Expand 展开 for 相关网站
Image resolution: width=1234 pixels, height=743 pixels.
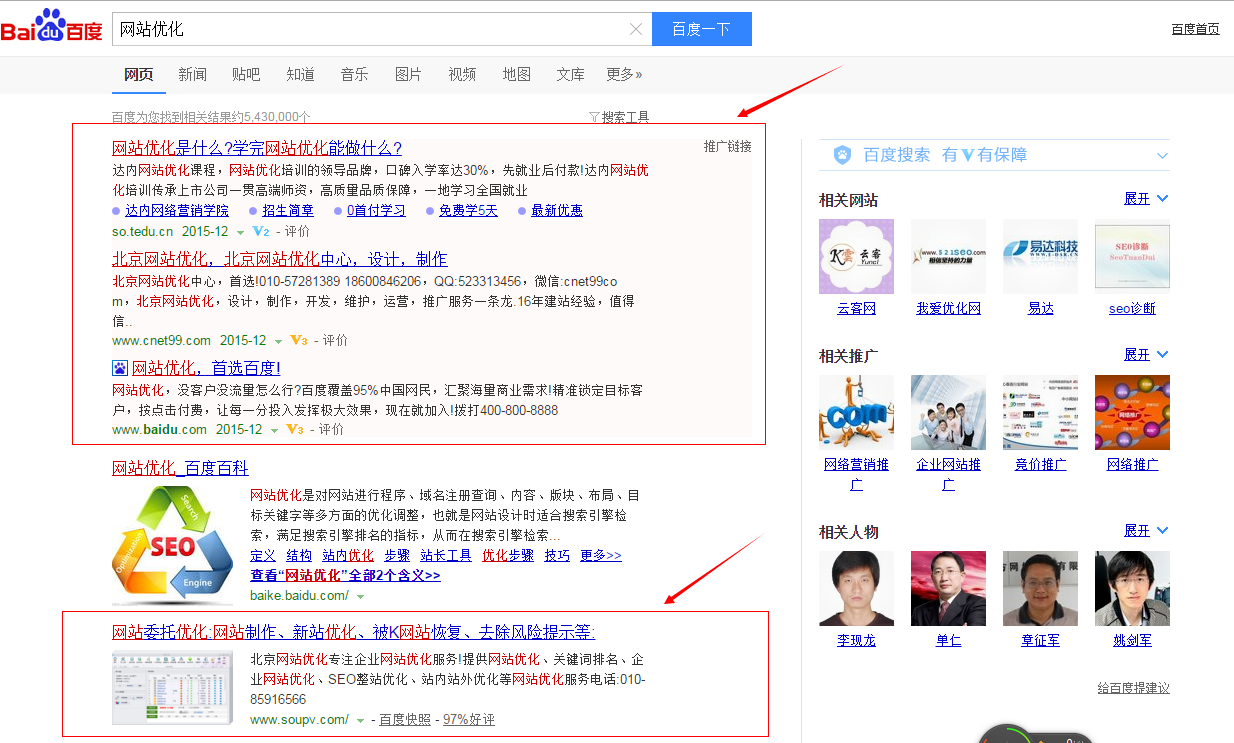(1146, 198)
